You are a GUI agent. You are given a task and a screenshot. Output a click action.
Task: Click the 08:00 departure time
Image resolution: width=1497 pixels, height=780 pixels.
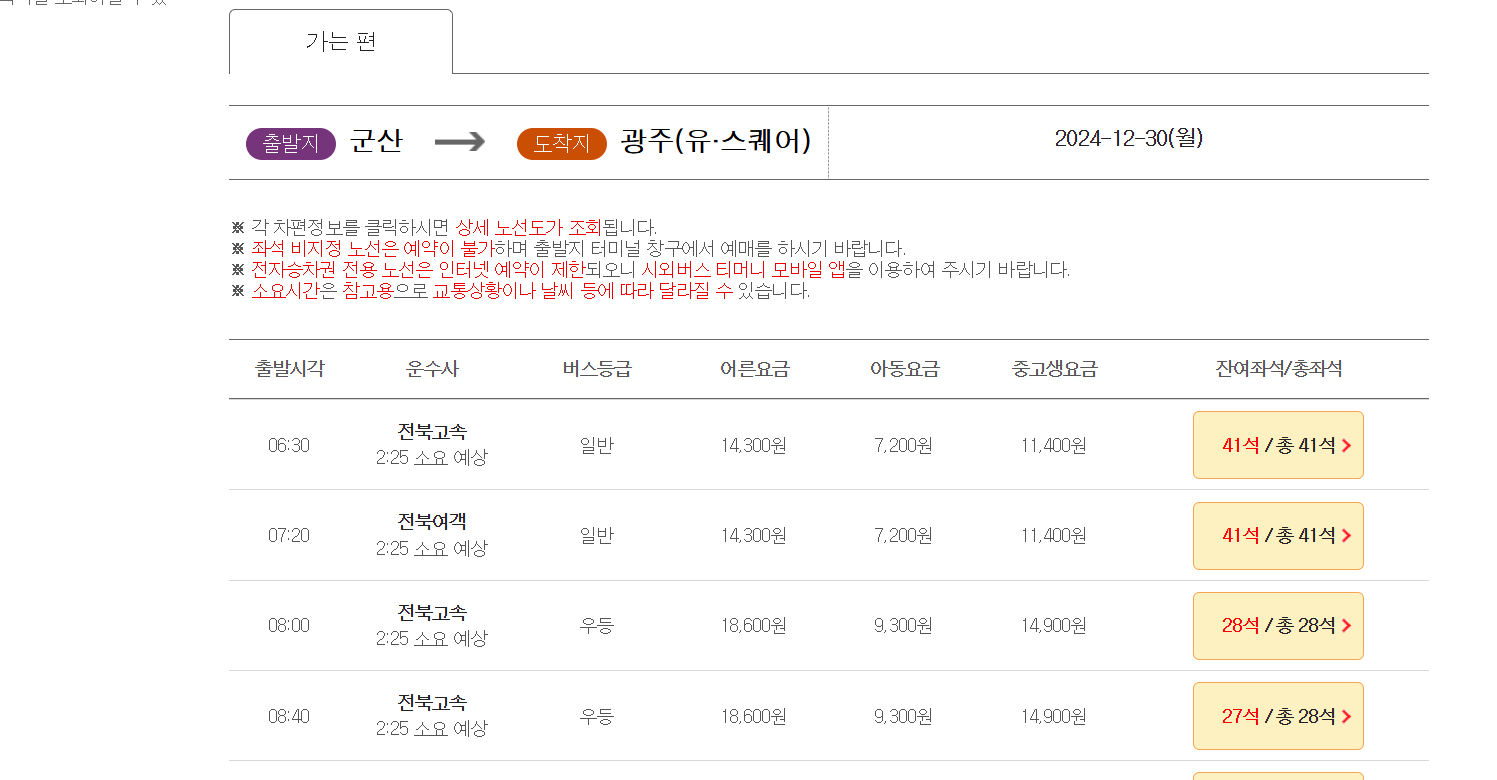(x=289, y=625)
